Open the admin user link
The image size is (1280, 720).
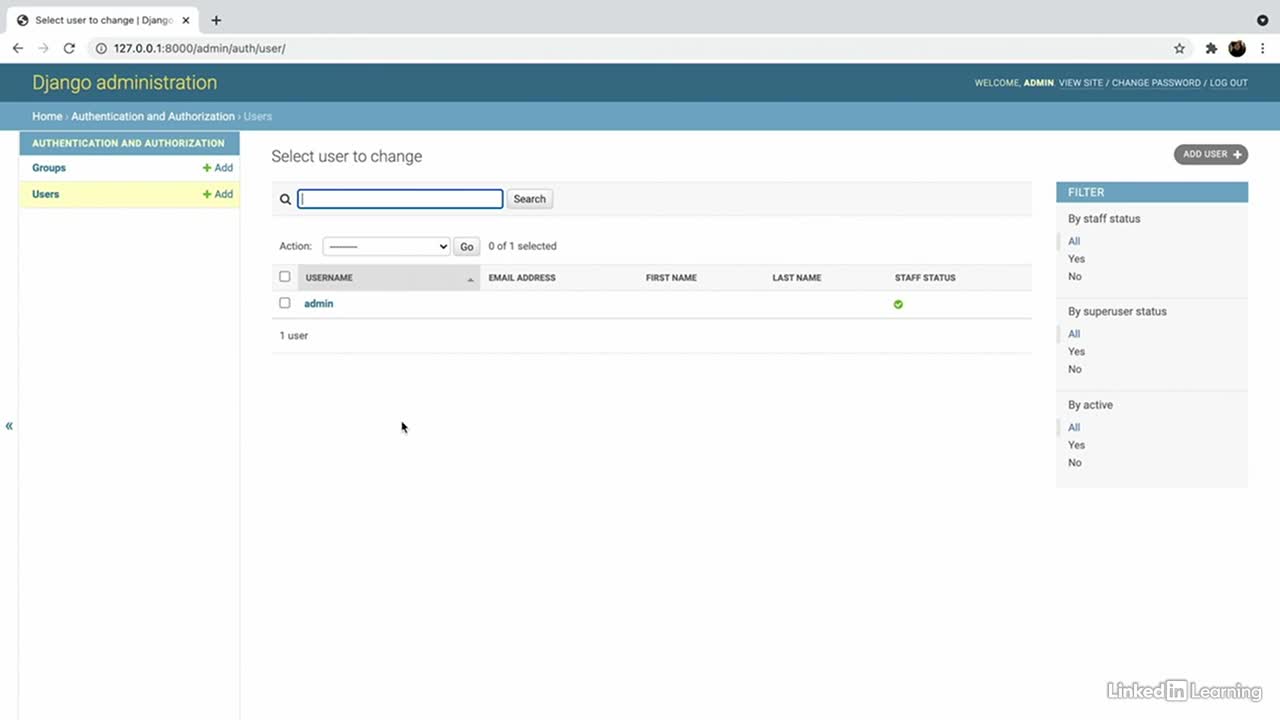pos(319,303)
